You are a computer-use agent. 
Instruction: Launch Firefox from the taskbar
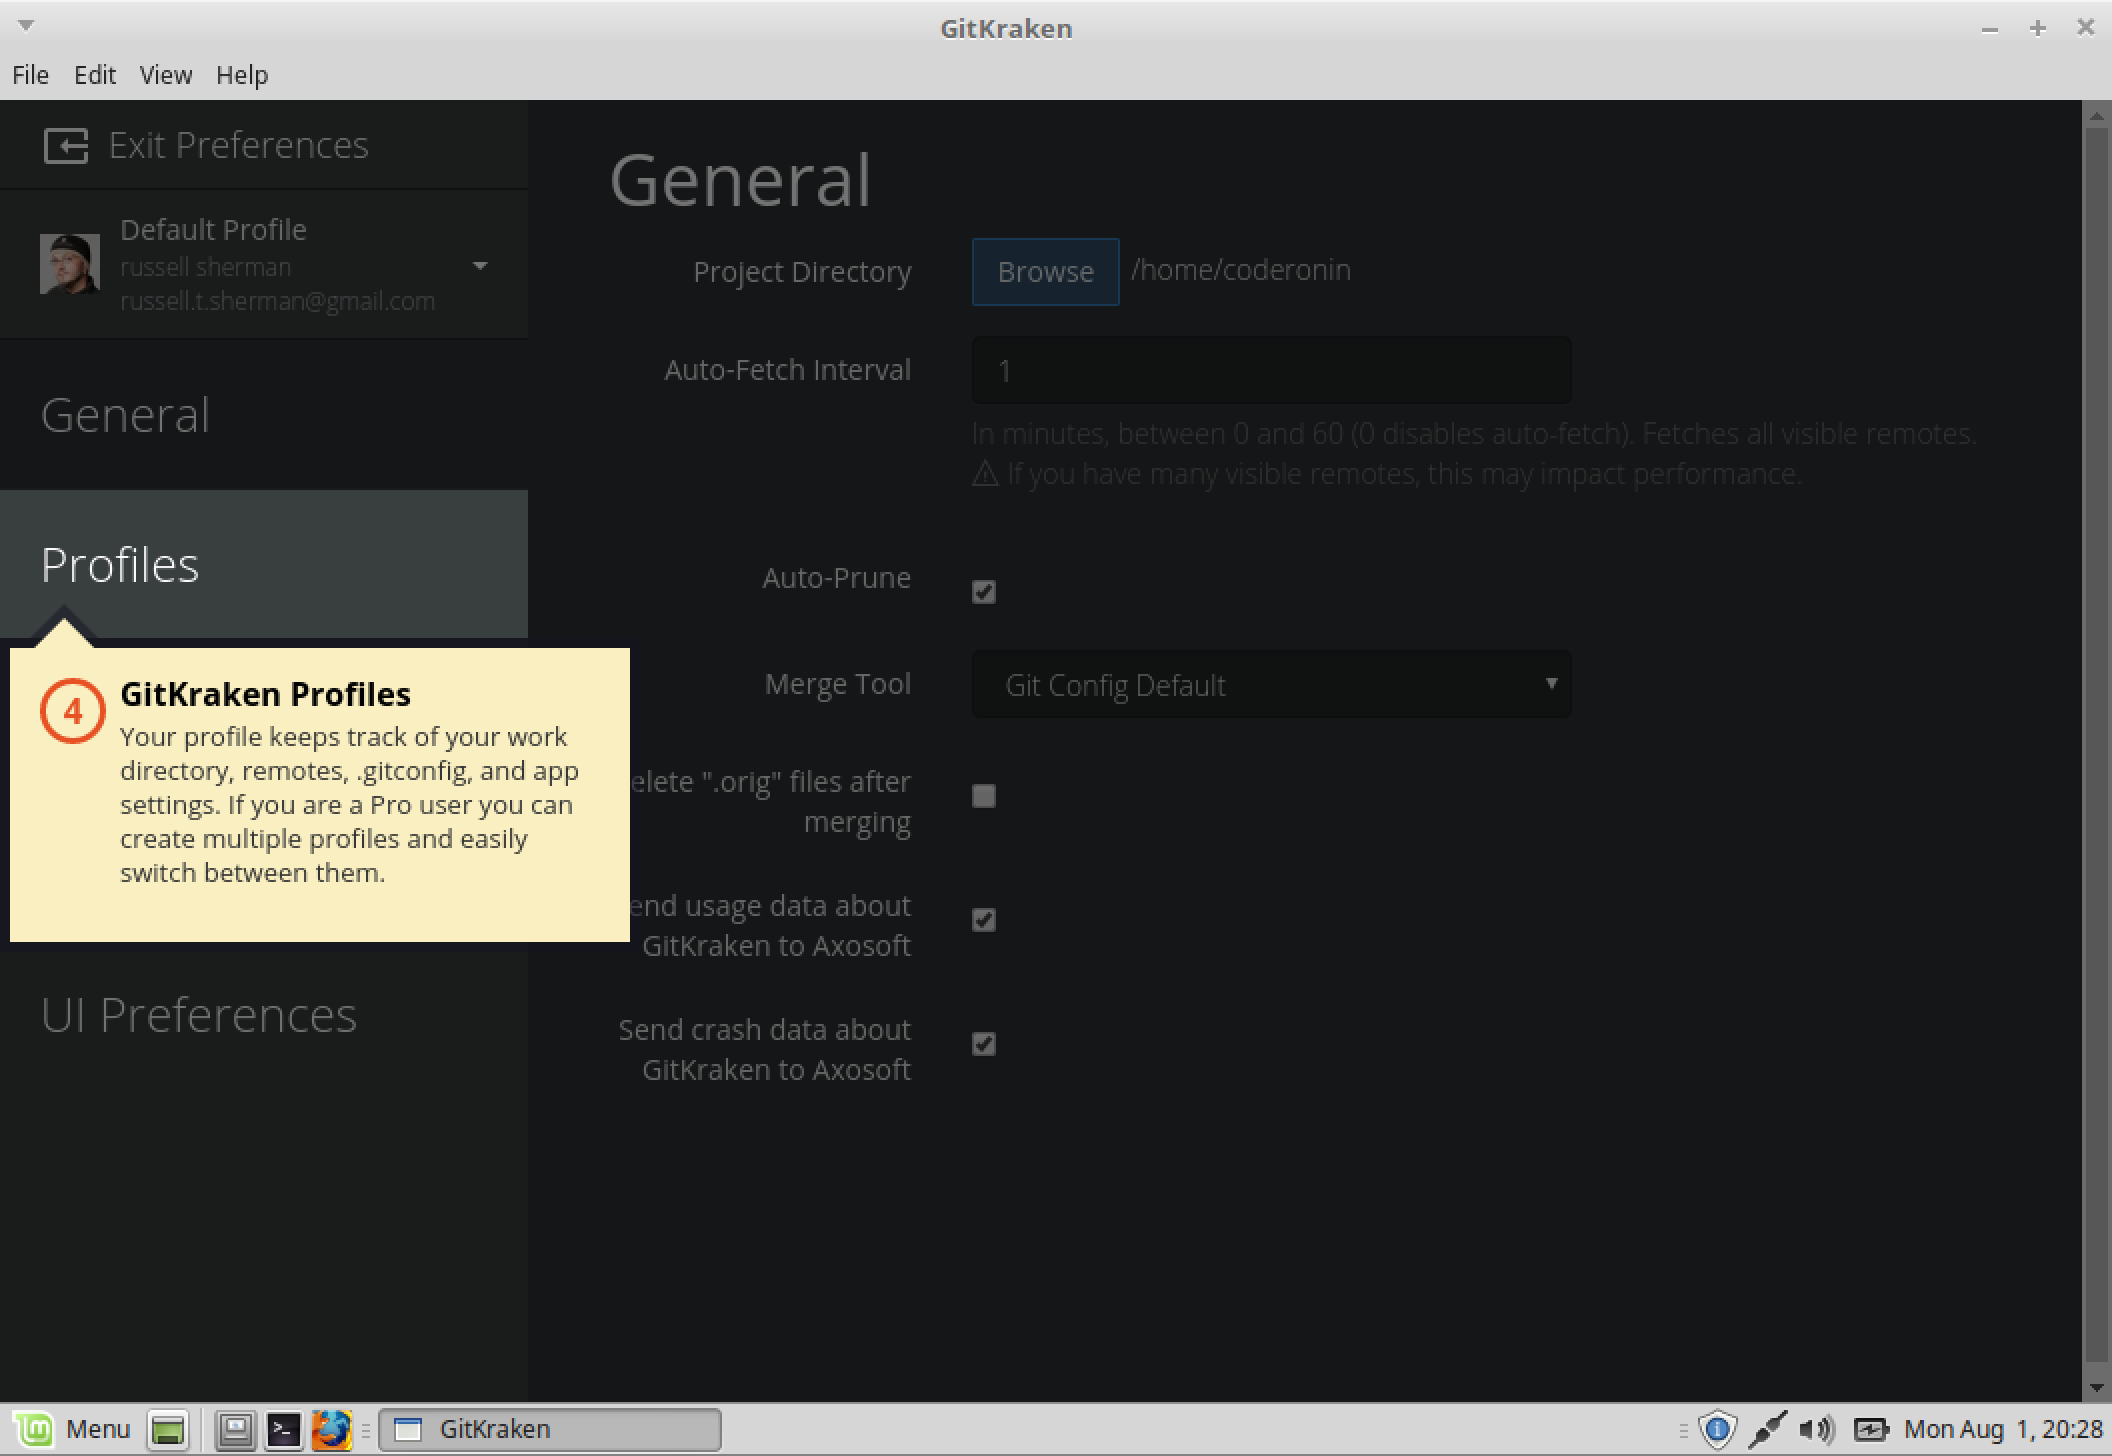pos(331,1430)
